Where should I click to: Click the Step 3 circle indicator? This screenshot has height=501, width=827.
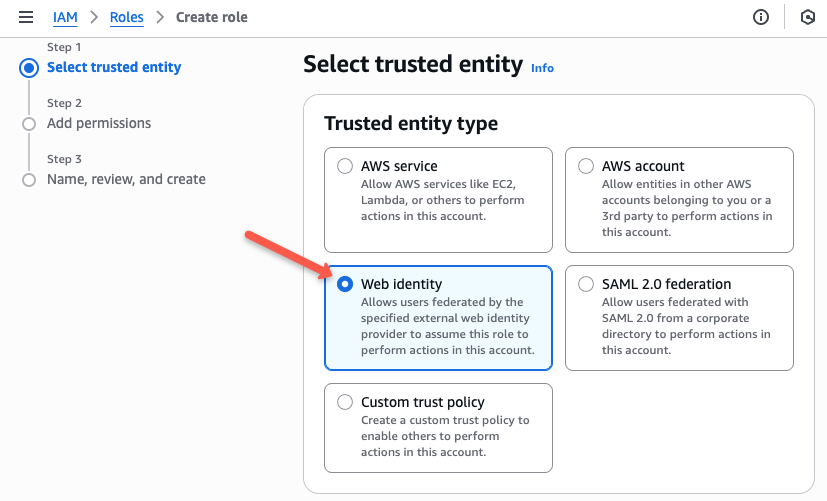[x=29, y=180]
